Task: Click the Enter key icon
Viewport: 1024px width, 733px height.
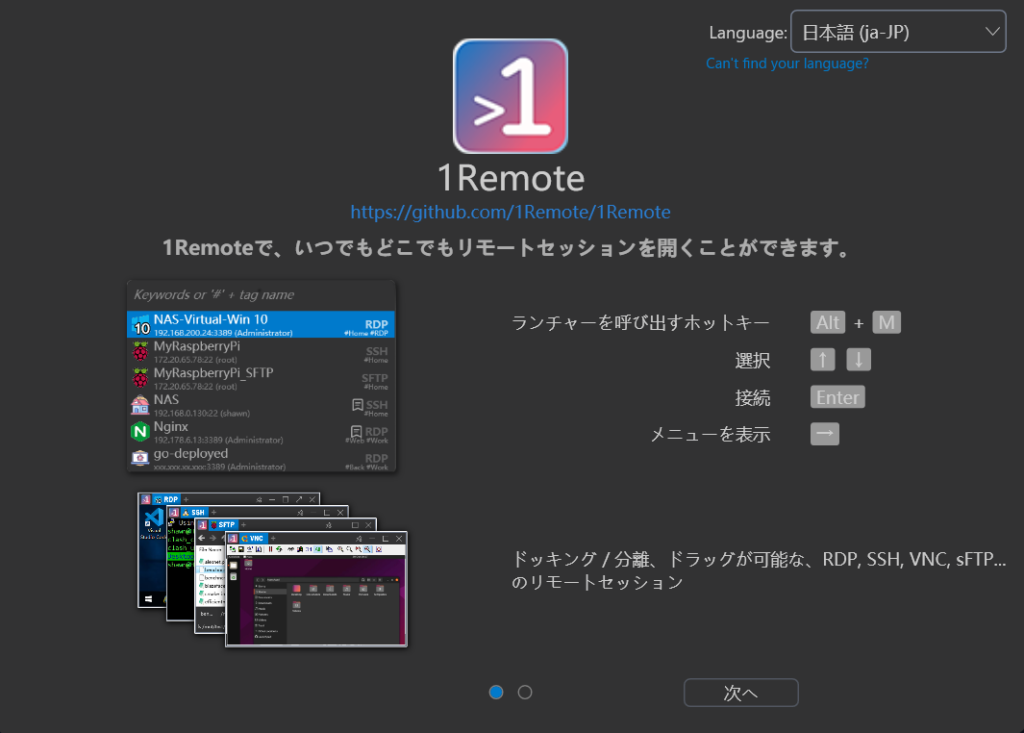Action: [837, 397]
